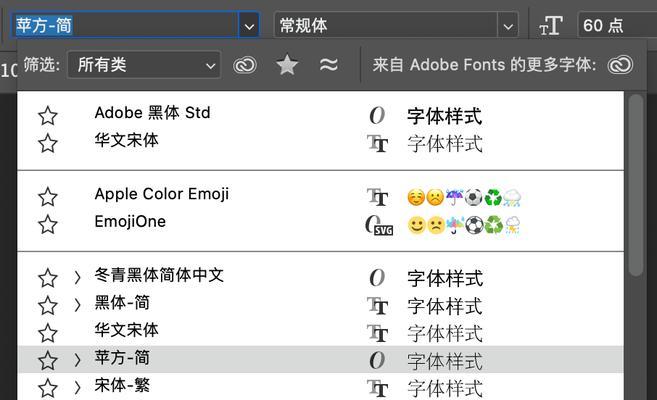This screenshot has width=657, height=400.
Task: Select Apple Color Emoji font
Action: [x=162, y=194]
